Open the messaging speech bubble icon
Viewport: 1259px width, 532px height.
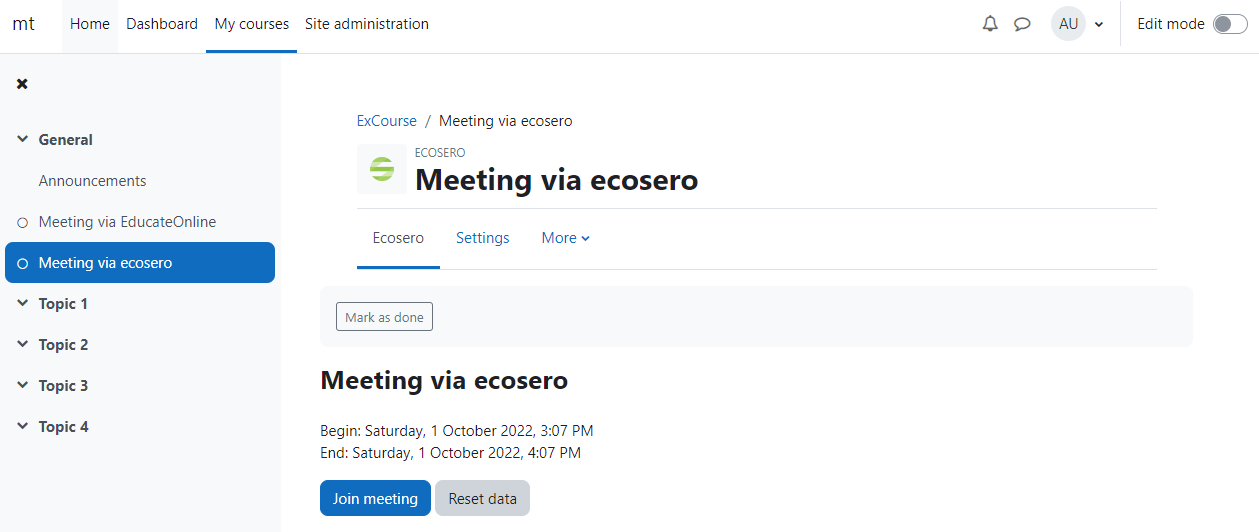tap(1022, 24)
